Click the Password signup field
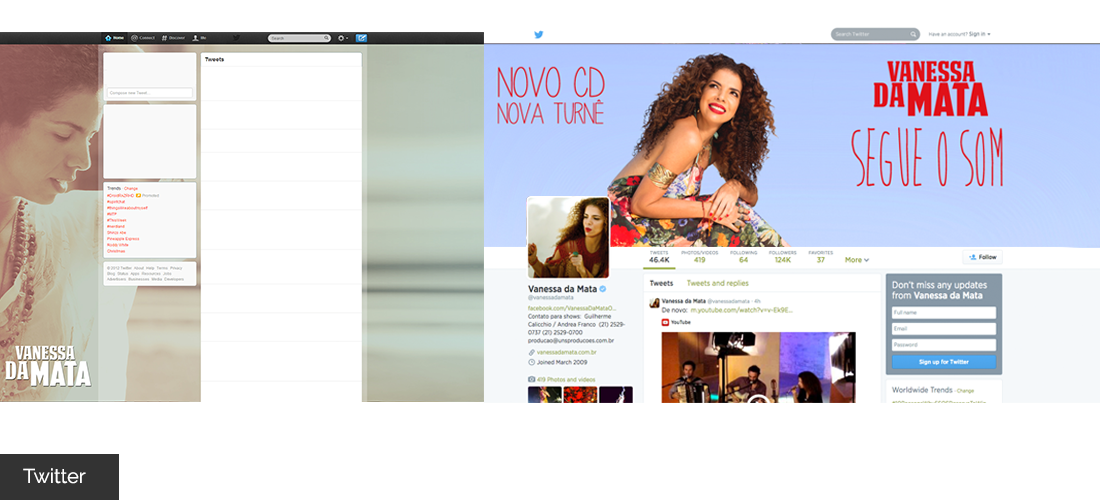Screen dimensions: 1100x500 point(944,345)
